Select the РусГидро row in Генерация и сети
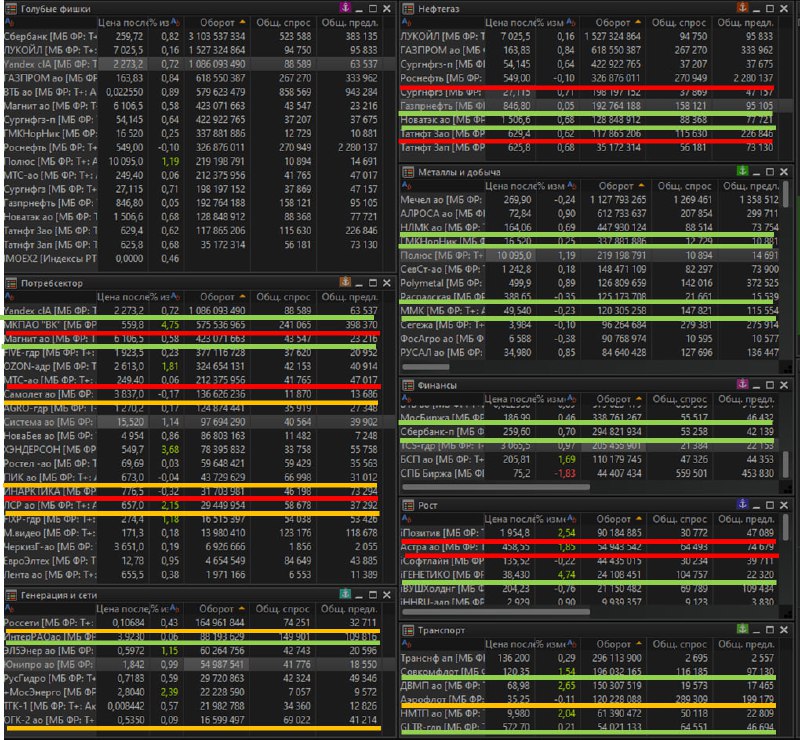This screenshot has height=740, width=800. coord(199,678)
